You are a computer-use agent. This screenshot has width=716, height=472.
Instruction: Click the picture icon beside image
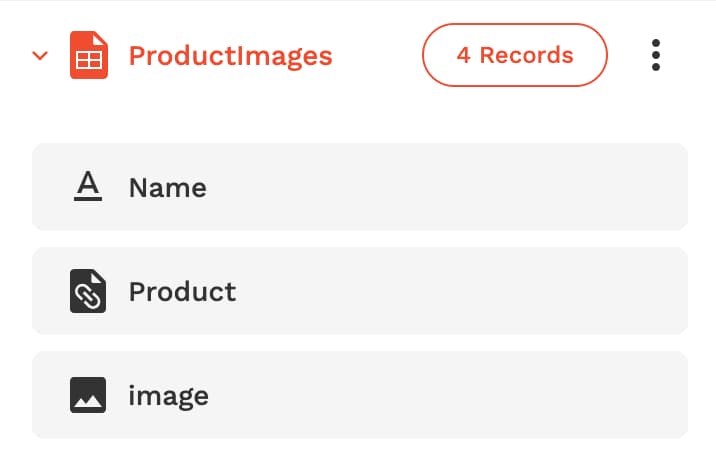click(88, 395)
